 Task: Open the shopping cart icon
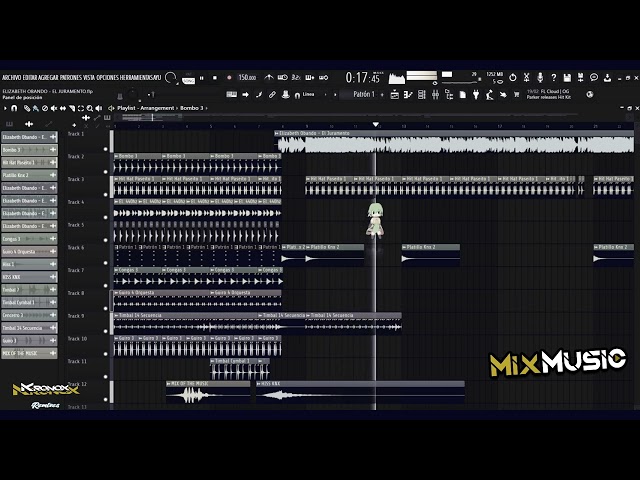(516, 95)
